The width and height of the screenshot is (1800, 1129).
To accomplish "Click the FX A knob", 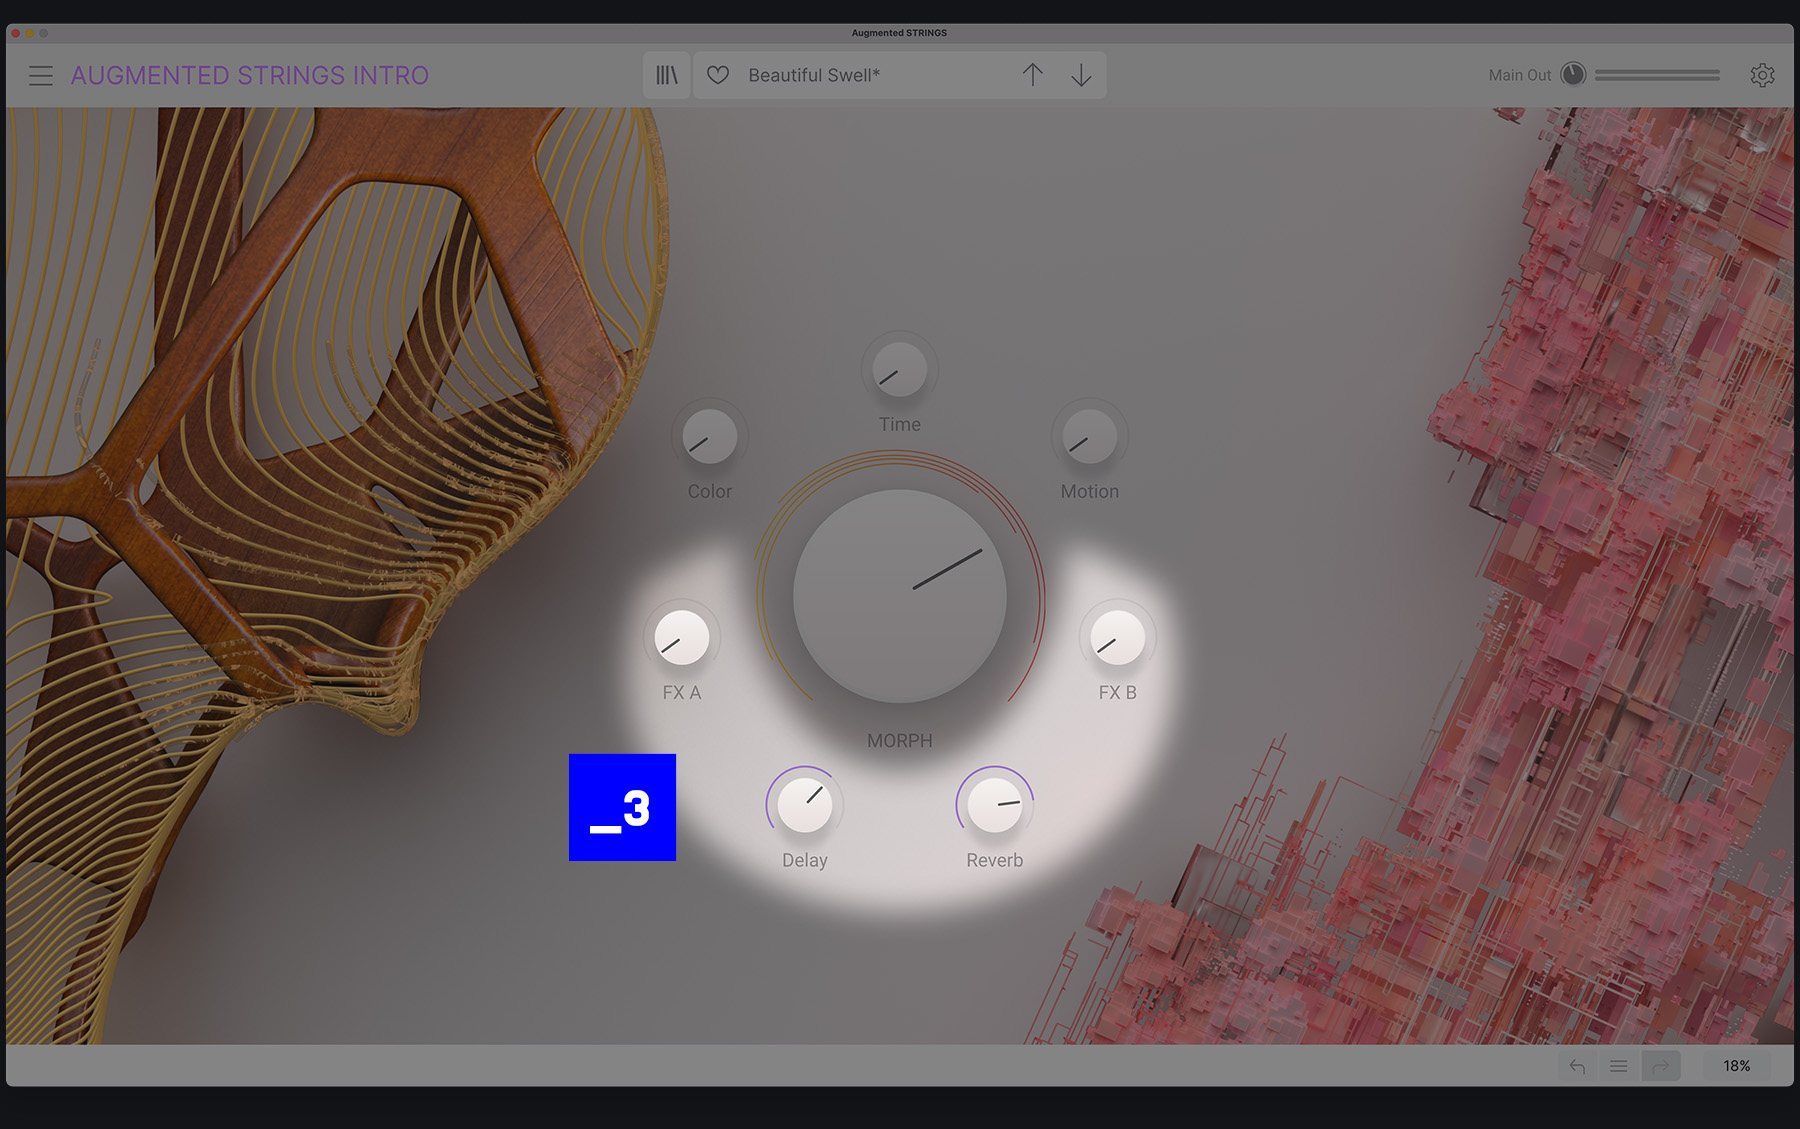I will point(682,638).
